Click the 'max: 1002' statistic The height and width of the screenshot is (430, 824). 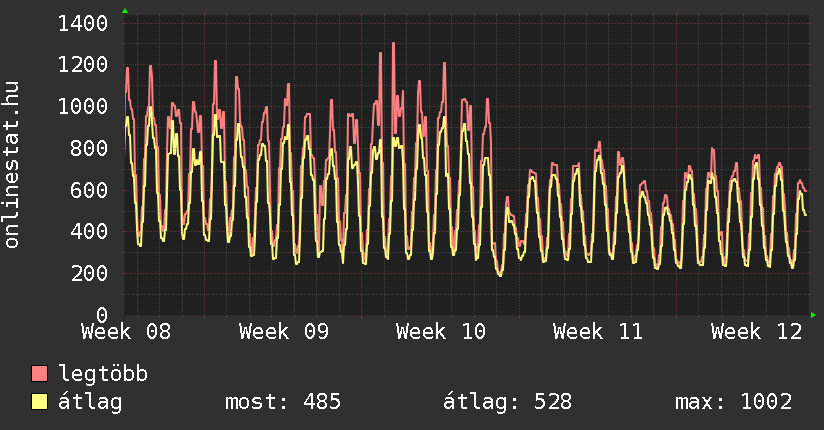[x=734, y=402]
